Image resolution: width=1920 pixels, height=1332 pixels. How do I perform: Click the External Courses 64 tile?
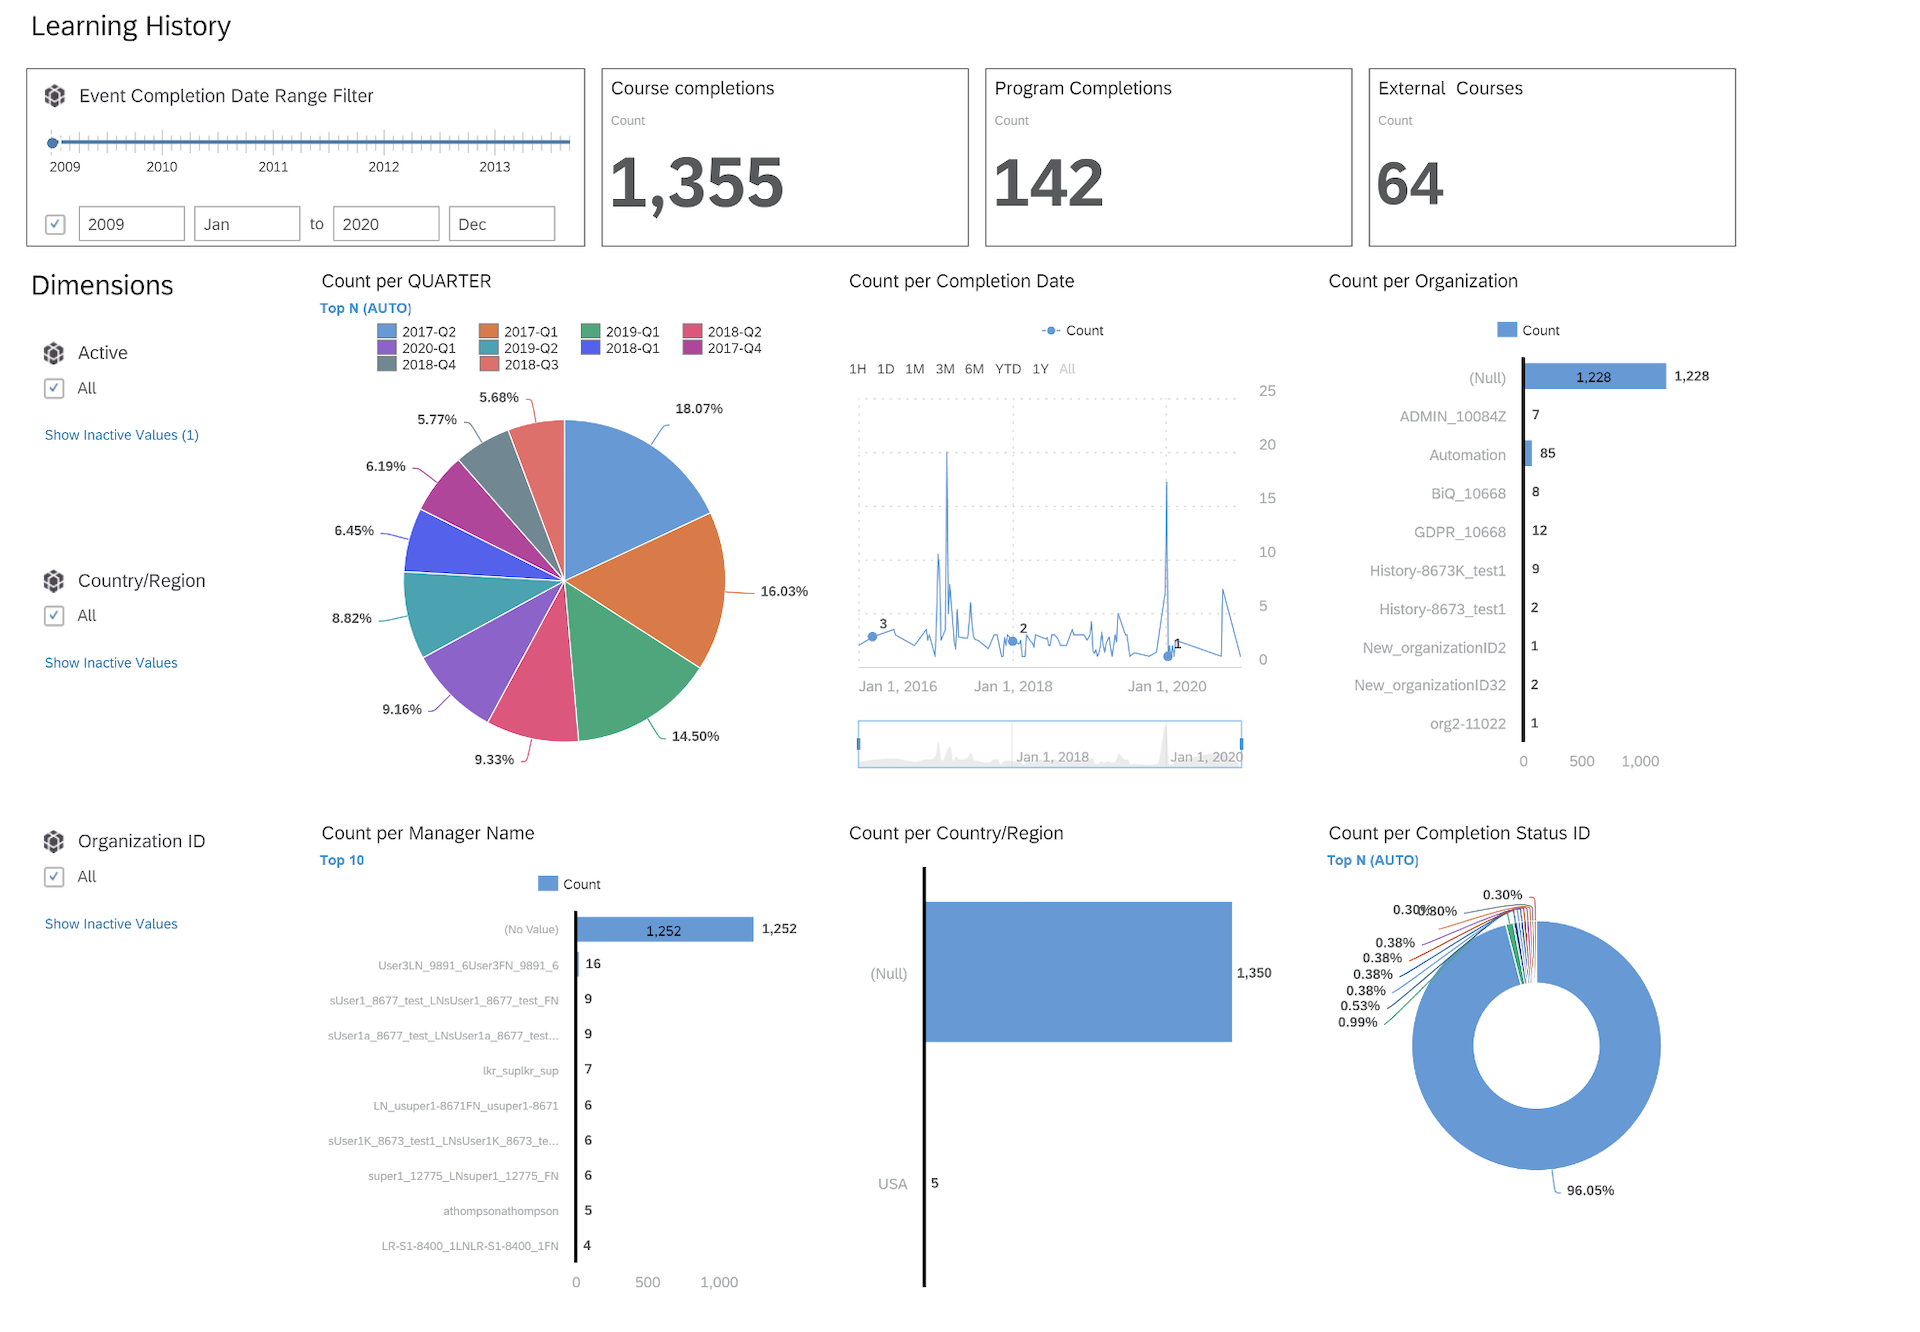point(1552,158)
